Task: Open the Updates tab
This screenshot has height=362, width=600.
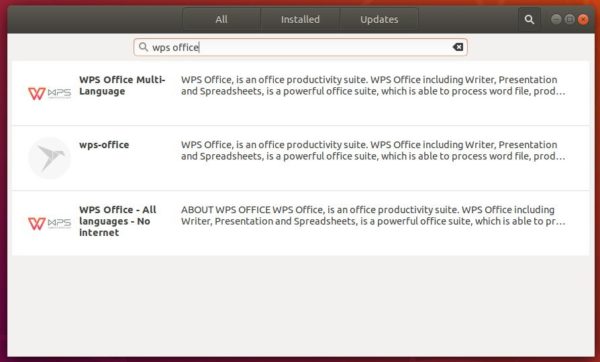Action: 379,20
